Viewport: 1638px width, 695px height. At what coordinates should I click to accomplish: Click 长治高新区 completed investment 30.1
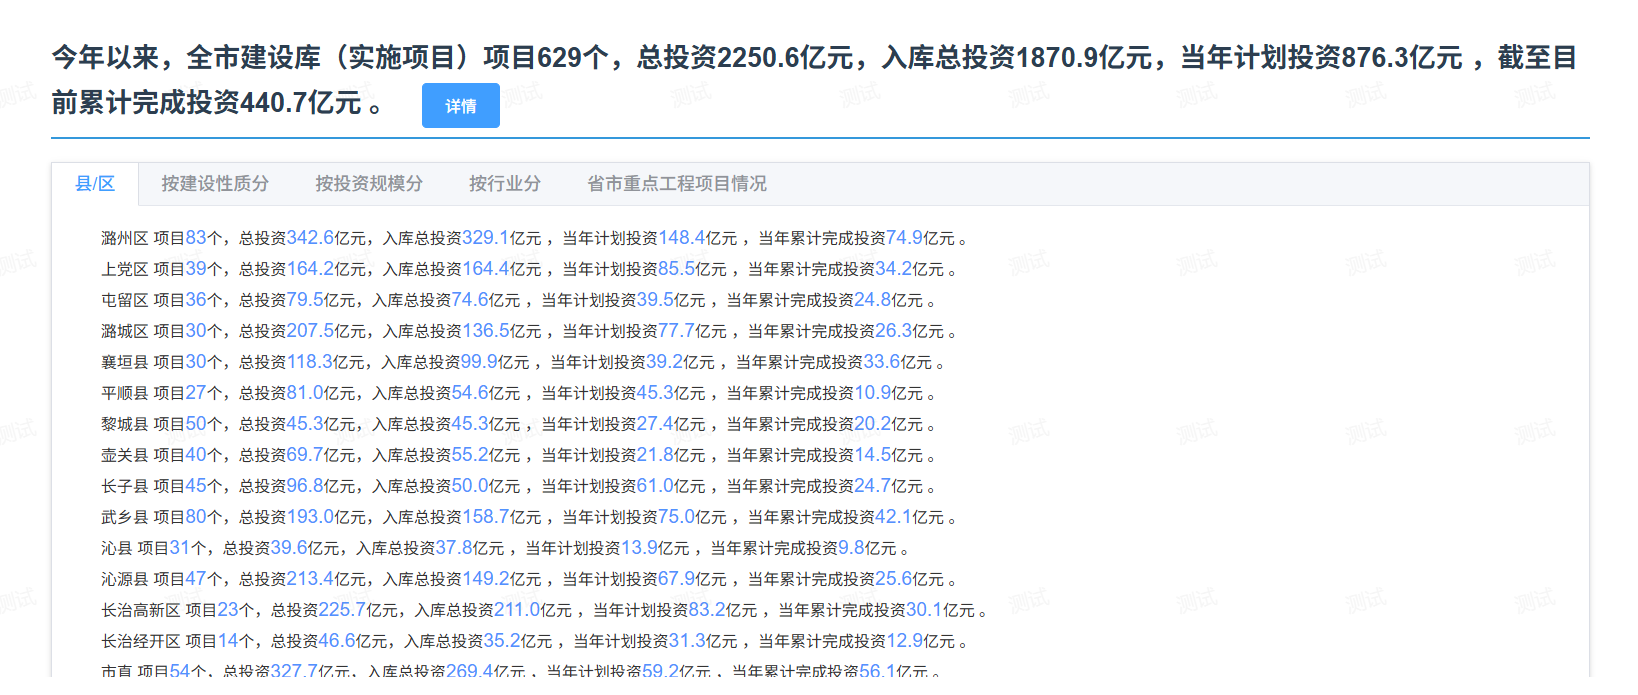tap(924, 610)
